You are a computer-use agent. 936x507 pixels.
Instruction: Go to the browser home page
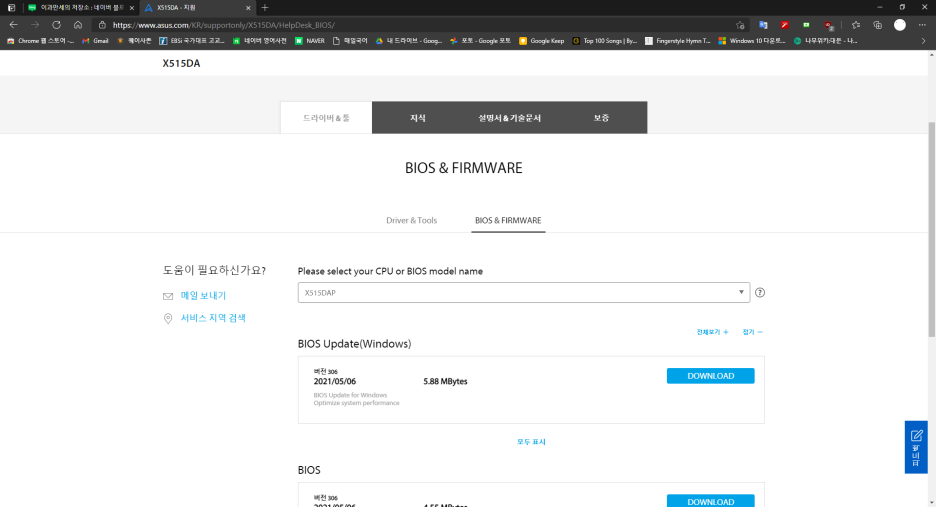tap(78, 25)
